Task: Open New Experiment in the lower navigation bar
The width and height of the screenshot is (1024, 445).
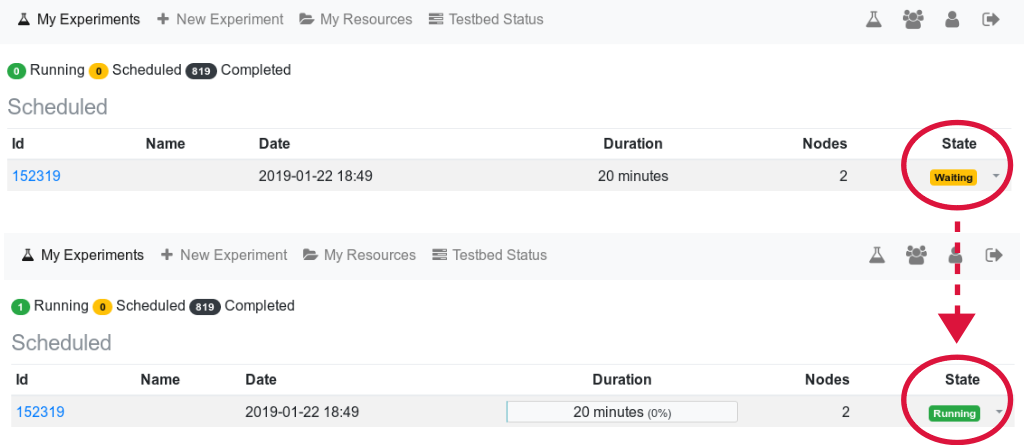Action: (224, 255)
